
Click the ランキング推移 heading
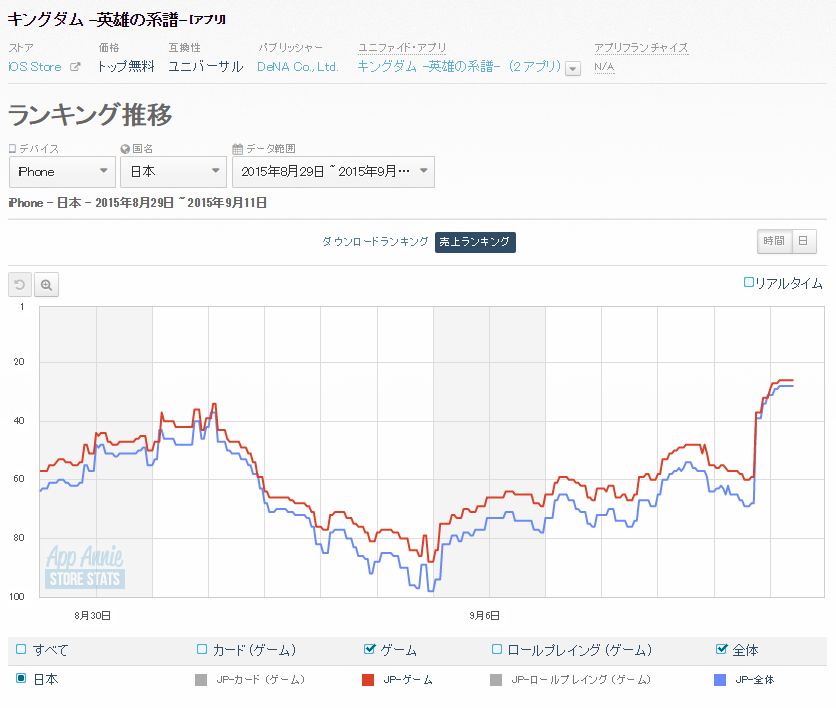[x=90, y=115]
